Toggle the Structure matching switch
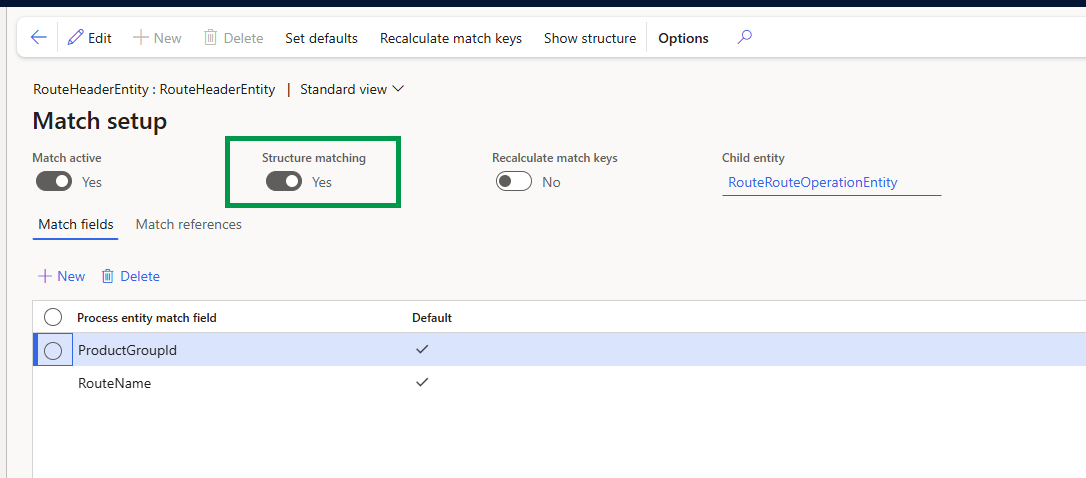Viewport: 1086px width, 478px height. (x=284, y=182)
